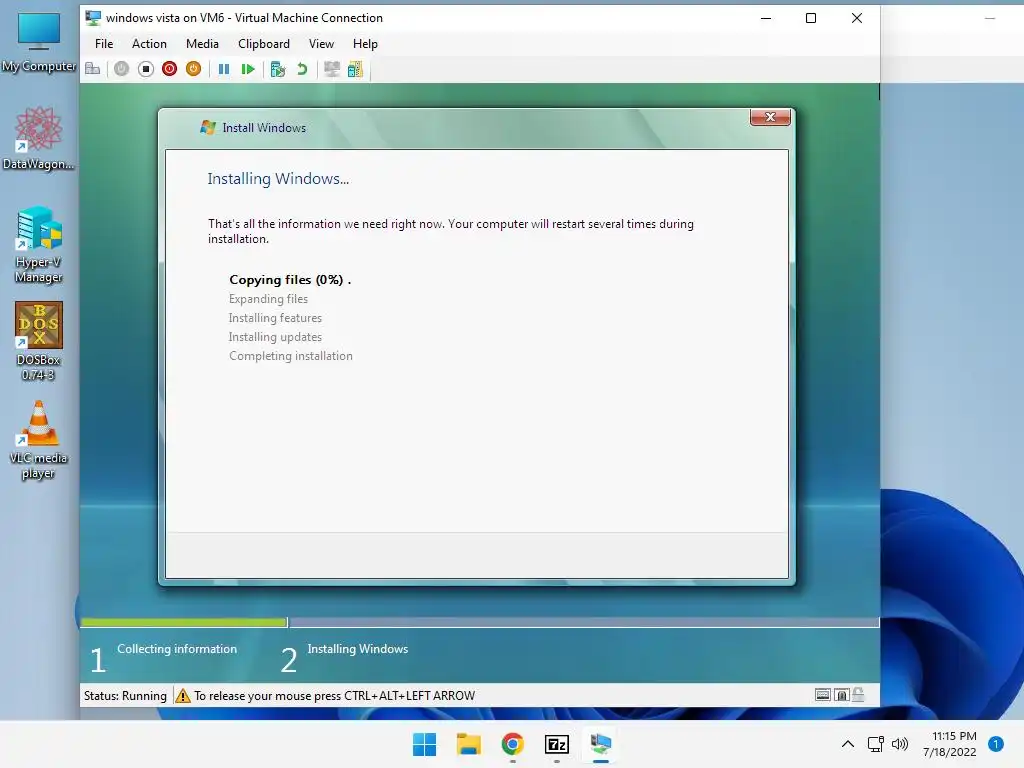
Task: Click the network icon in system tray
Action: pos(876,744)
